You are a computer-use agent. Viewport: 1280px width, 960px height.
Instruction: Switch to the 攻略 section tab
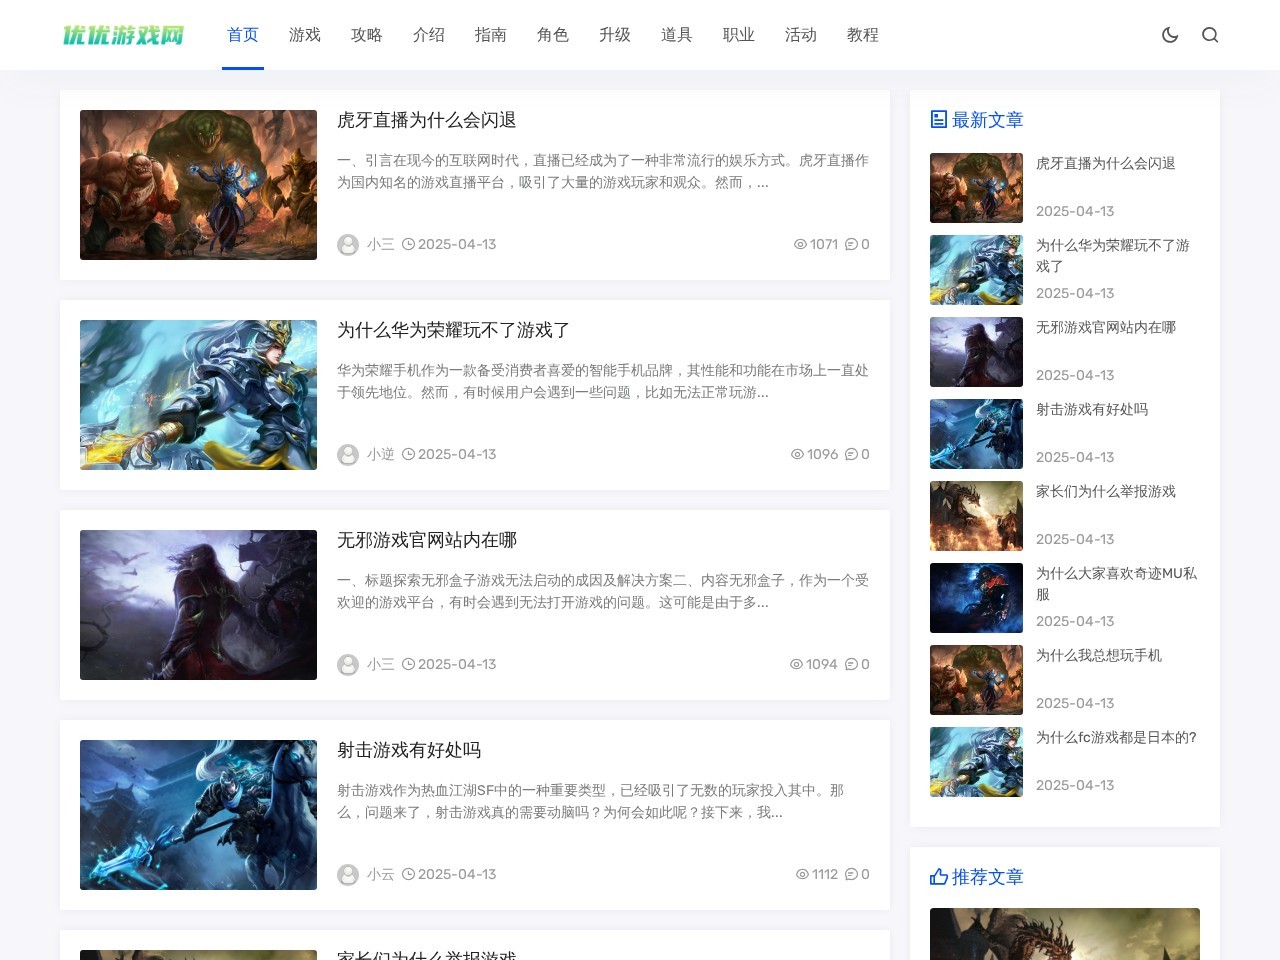[366, 34]
